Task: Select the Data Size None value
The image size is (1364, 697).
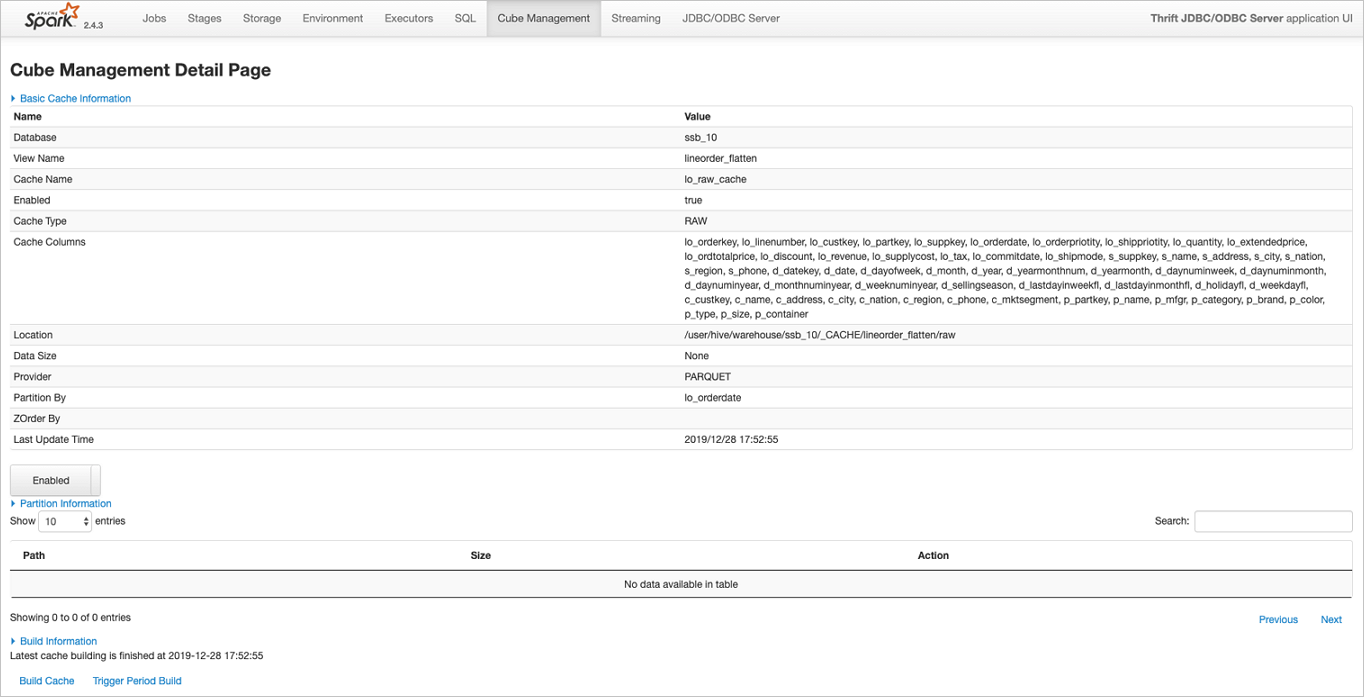Action: (697, 356)
